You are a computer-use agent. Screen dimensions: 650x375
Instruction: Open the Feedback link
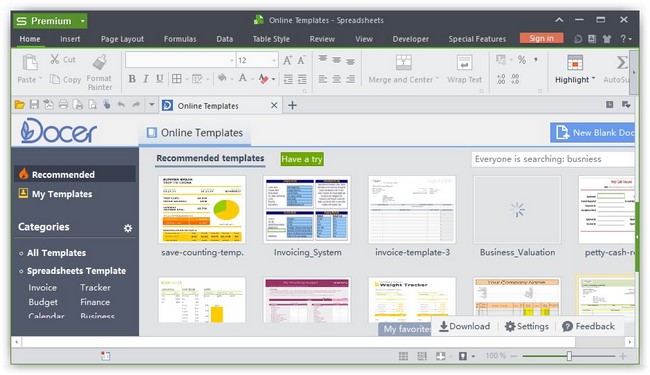588,327
